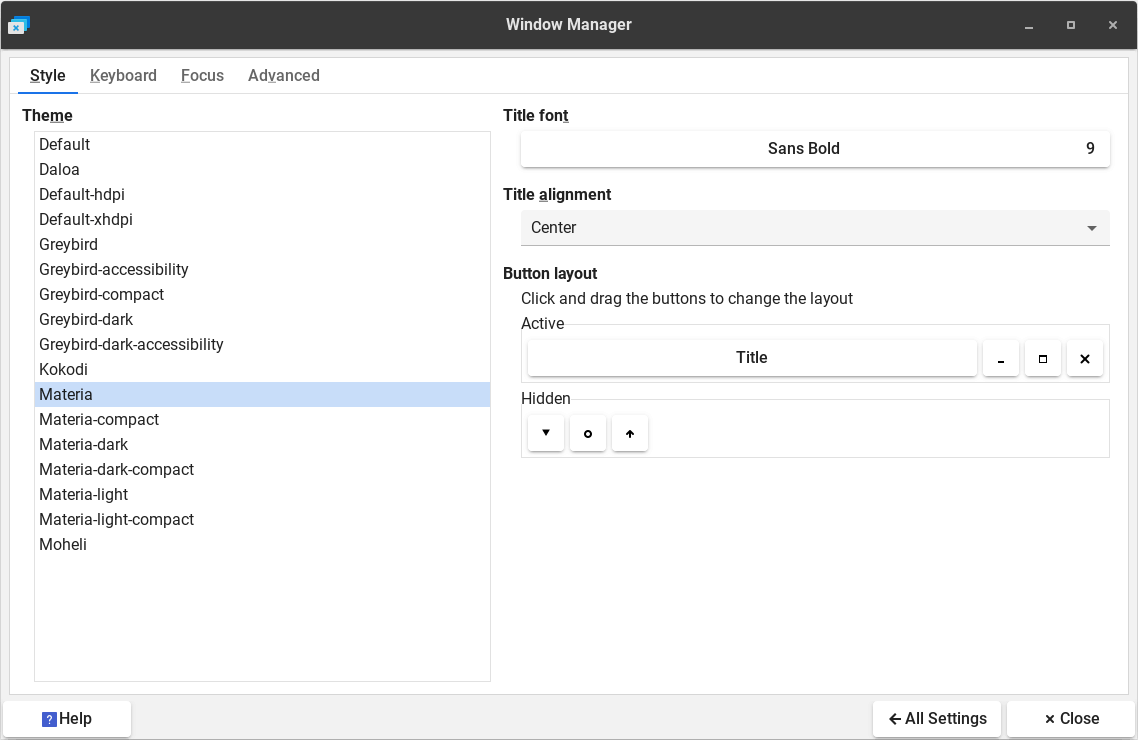The height and width of the screenshot is (740, 1138).
Task: Click the stick button circle in Hidden
Action: coord(587,433)
